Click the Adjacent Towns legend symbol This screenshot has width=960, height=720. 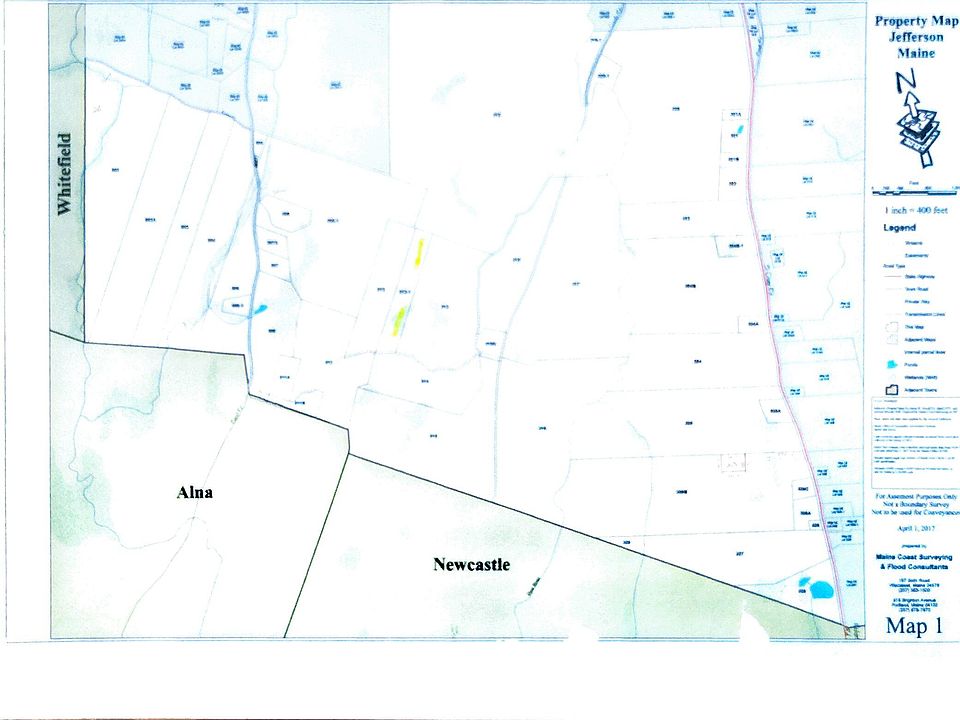891,389
